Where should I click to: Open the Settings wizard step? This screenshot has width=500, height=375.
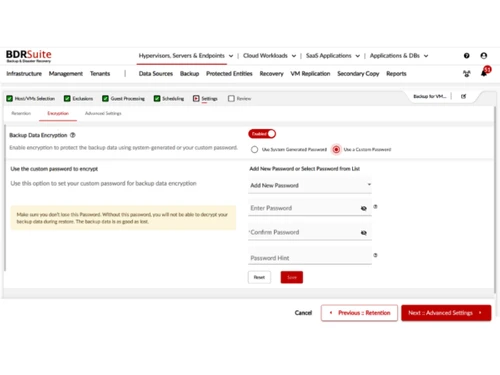click(205, 99)
